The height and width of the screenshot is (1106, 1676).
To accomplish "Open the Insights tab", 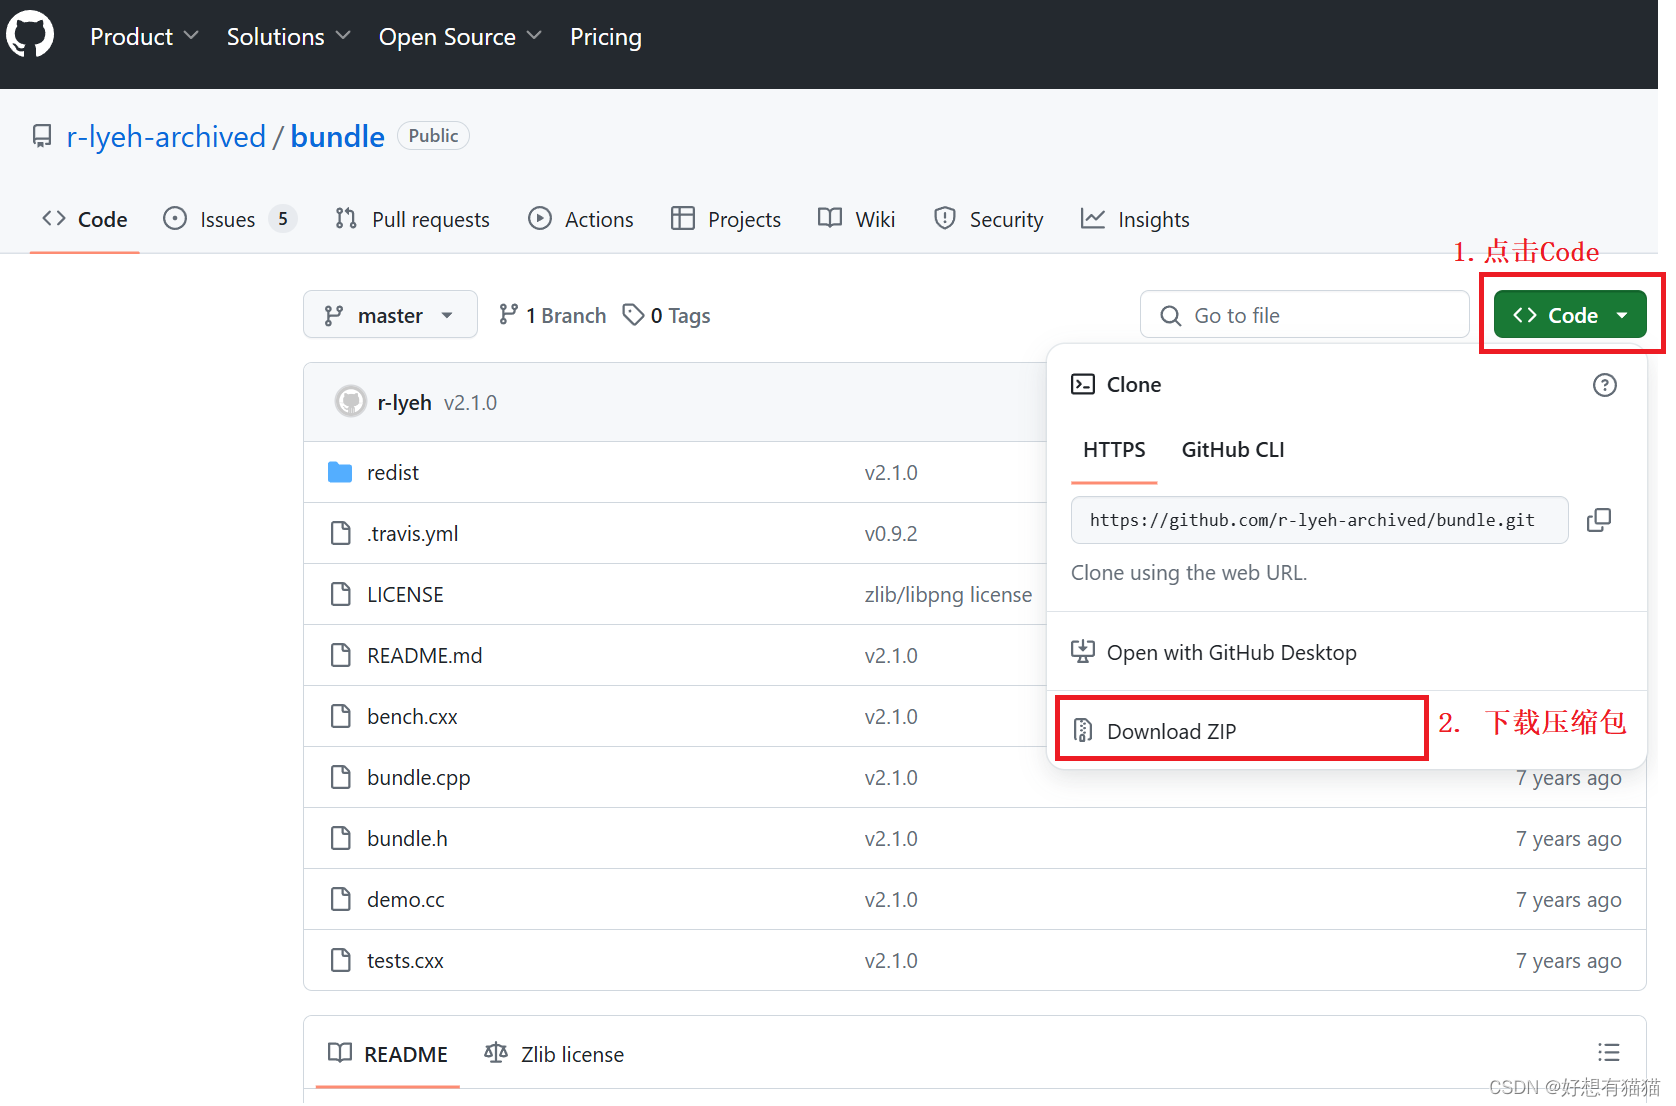I will pyautogui.click(x=1135, y=219).
